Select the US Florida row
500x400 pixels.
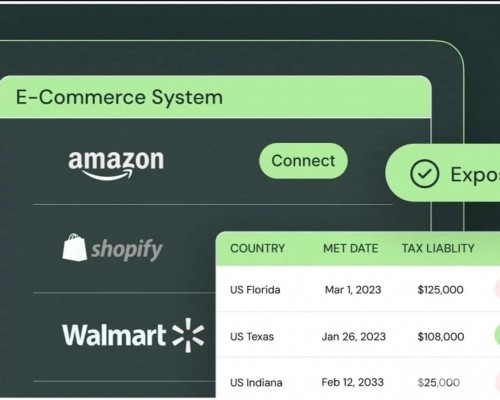tap(358, 289)
